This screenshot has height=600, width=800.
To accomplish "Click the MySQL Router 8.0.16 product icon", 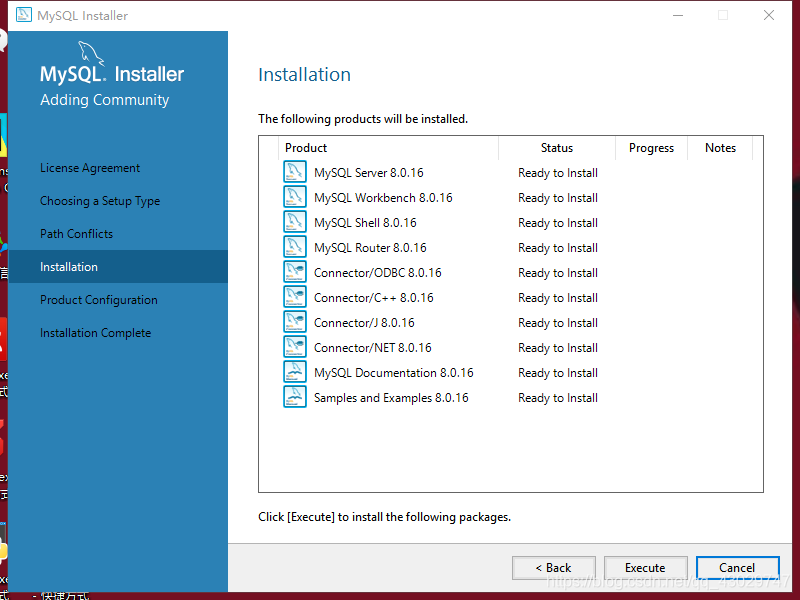I will pyautogui.click(x=295, y=247).
